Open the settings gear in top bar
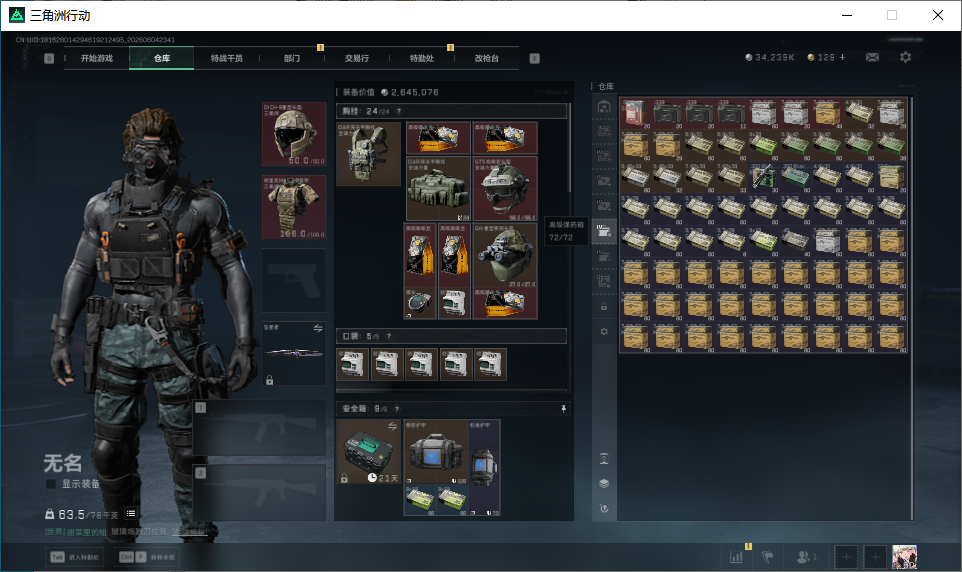This screenshot has width=962, height=572. click(905, 57)
